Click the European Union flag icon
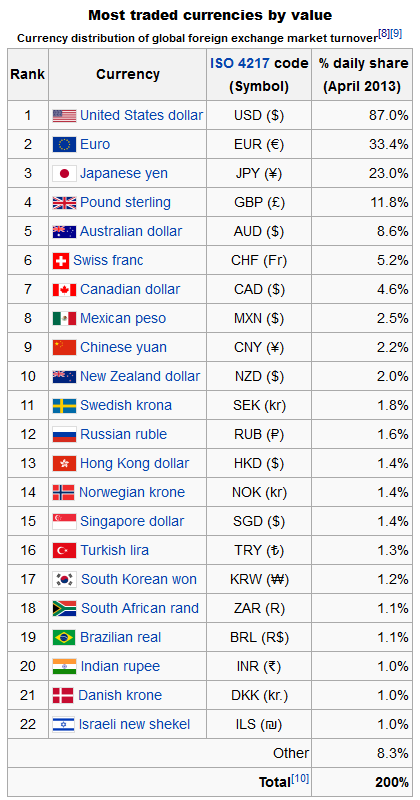Viewport: 420px width, 800px height. pos(64,145)
